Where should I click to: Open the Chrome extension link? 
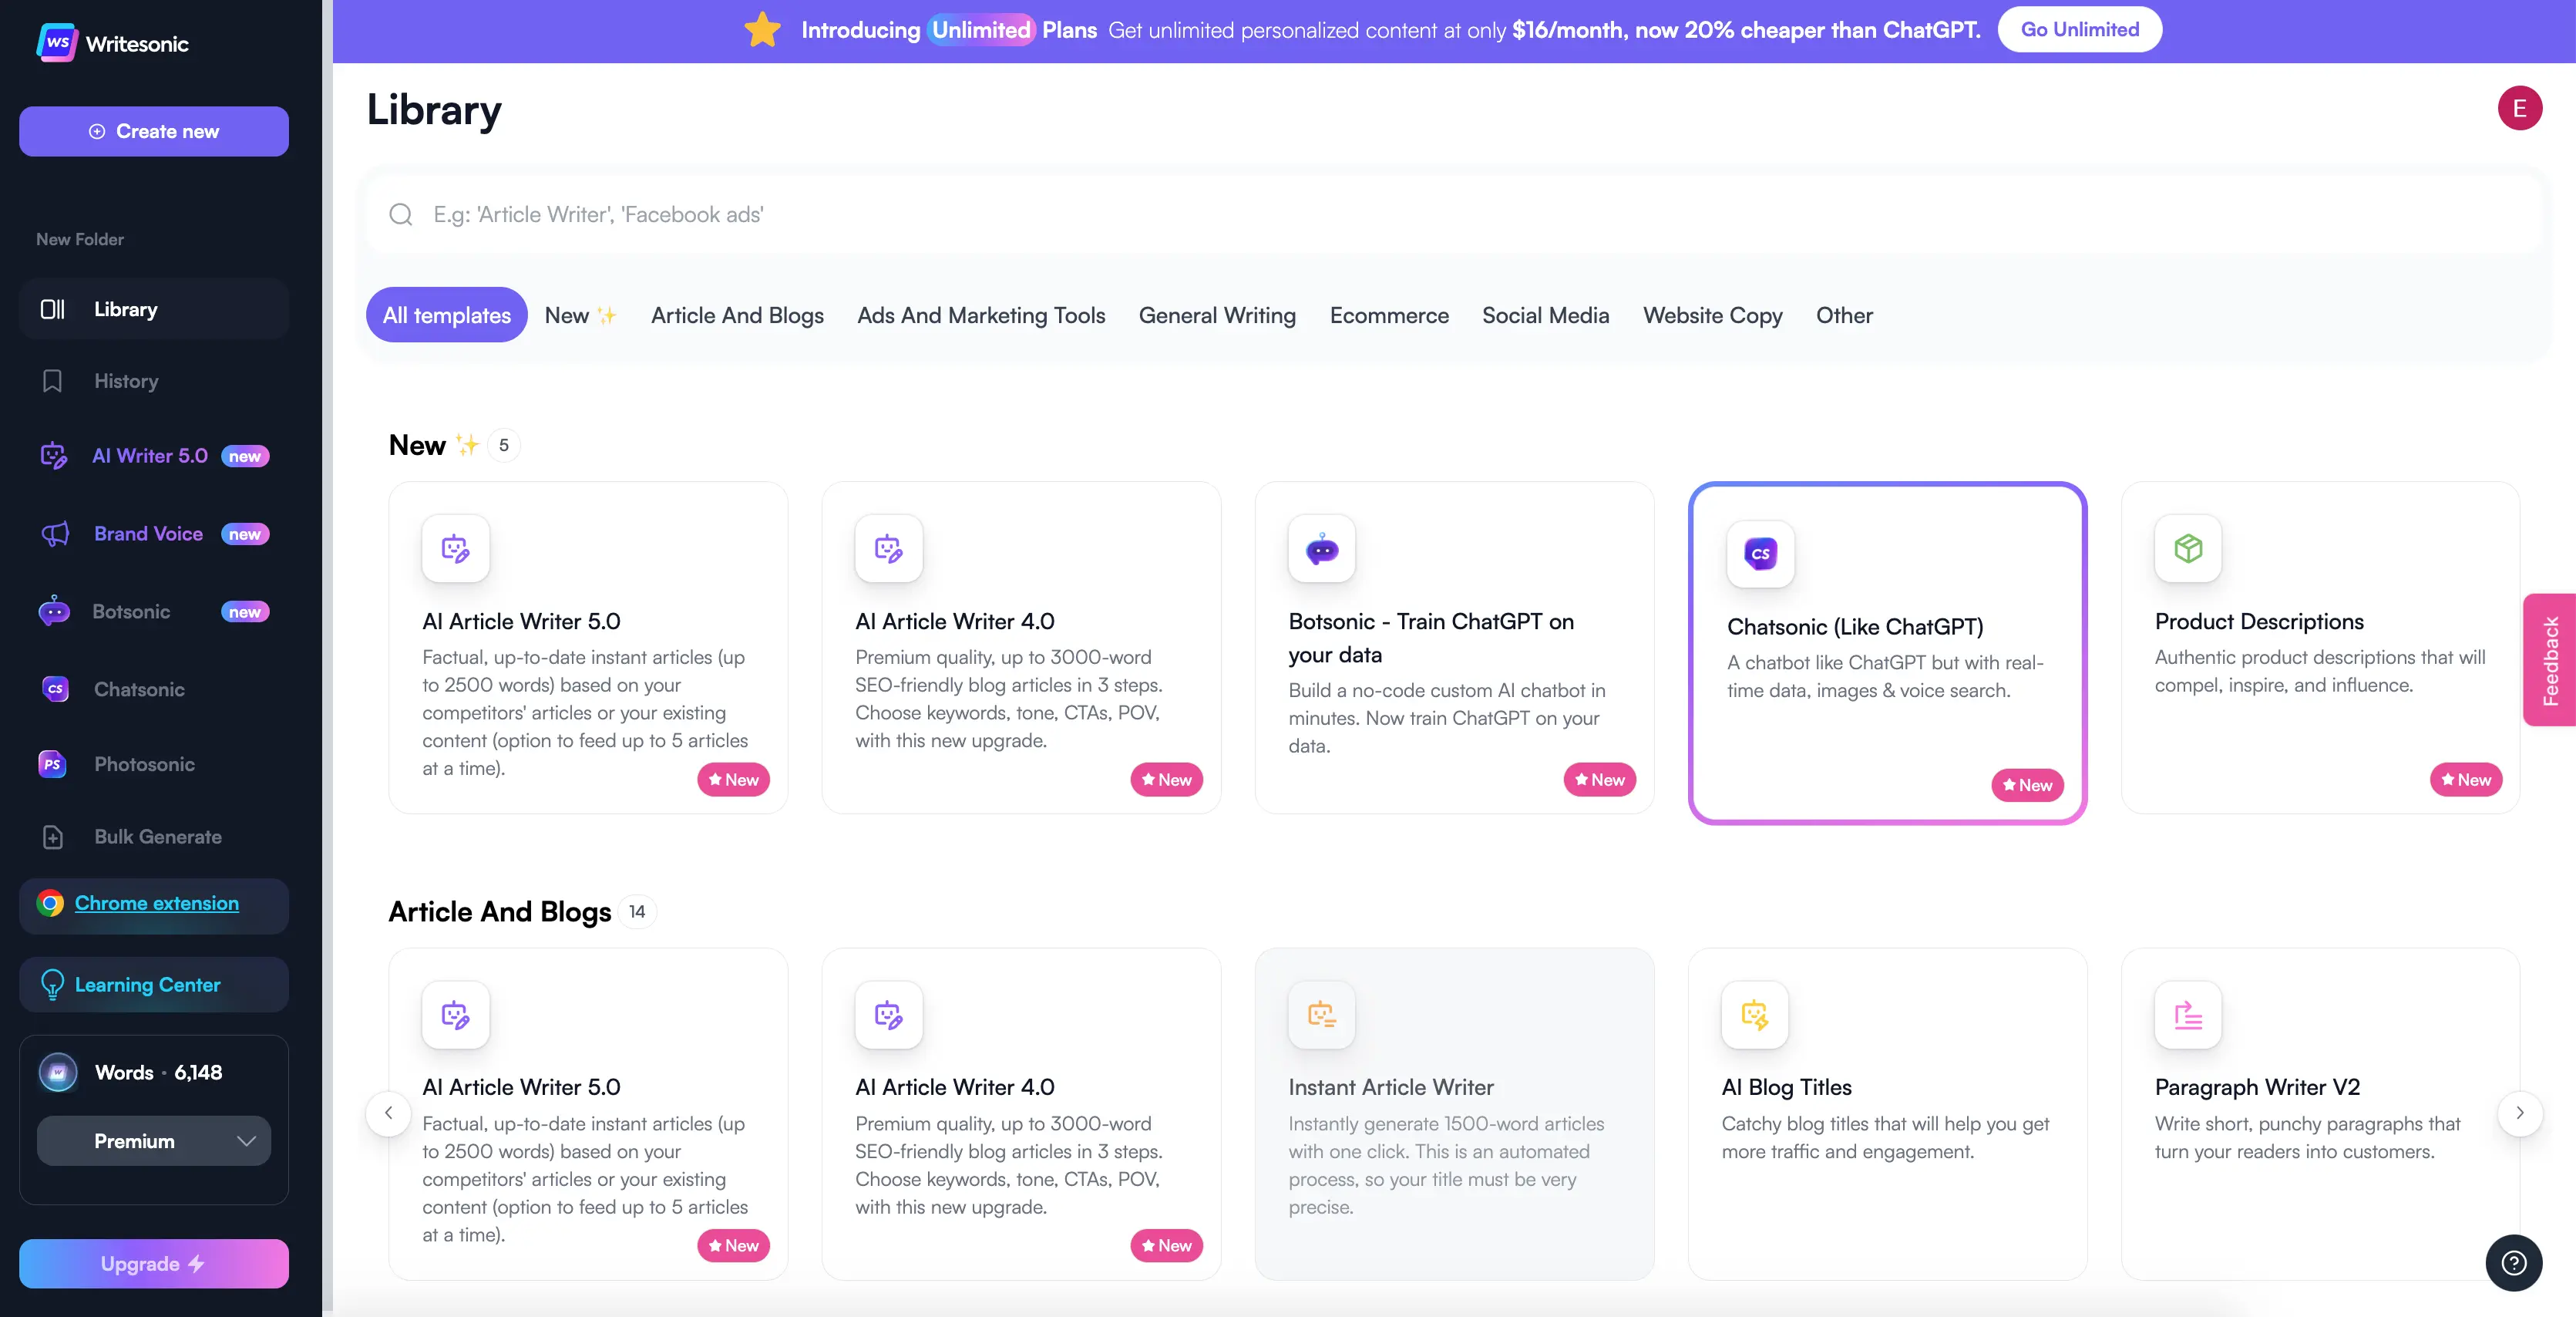(x=157, y=903)
